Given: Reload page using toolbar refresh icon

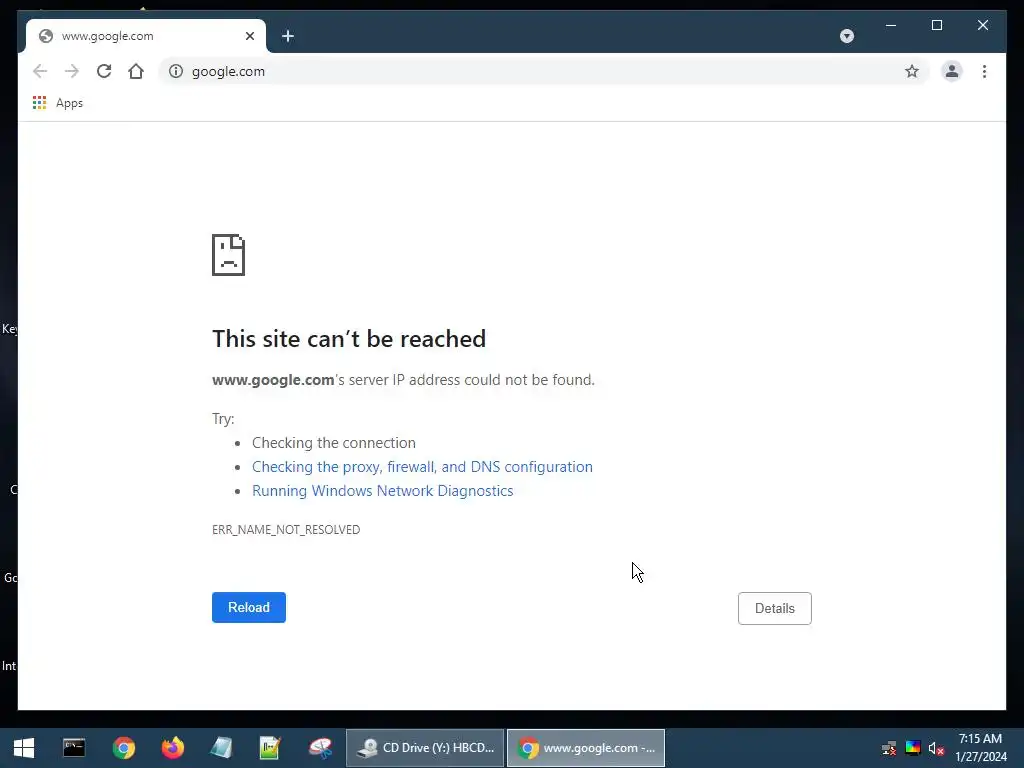Looking at the screenshot, I should (x=104, y=71).
